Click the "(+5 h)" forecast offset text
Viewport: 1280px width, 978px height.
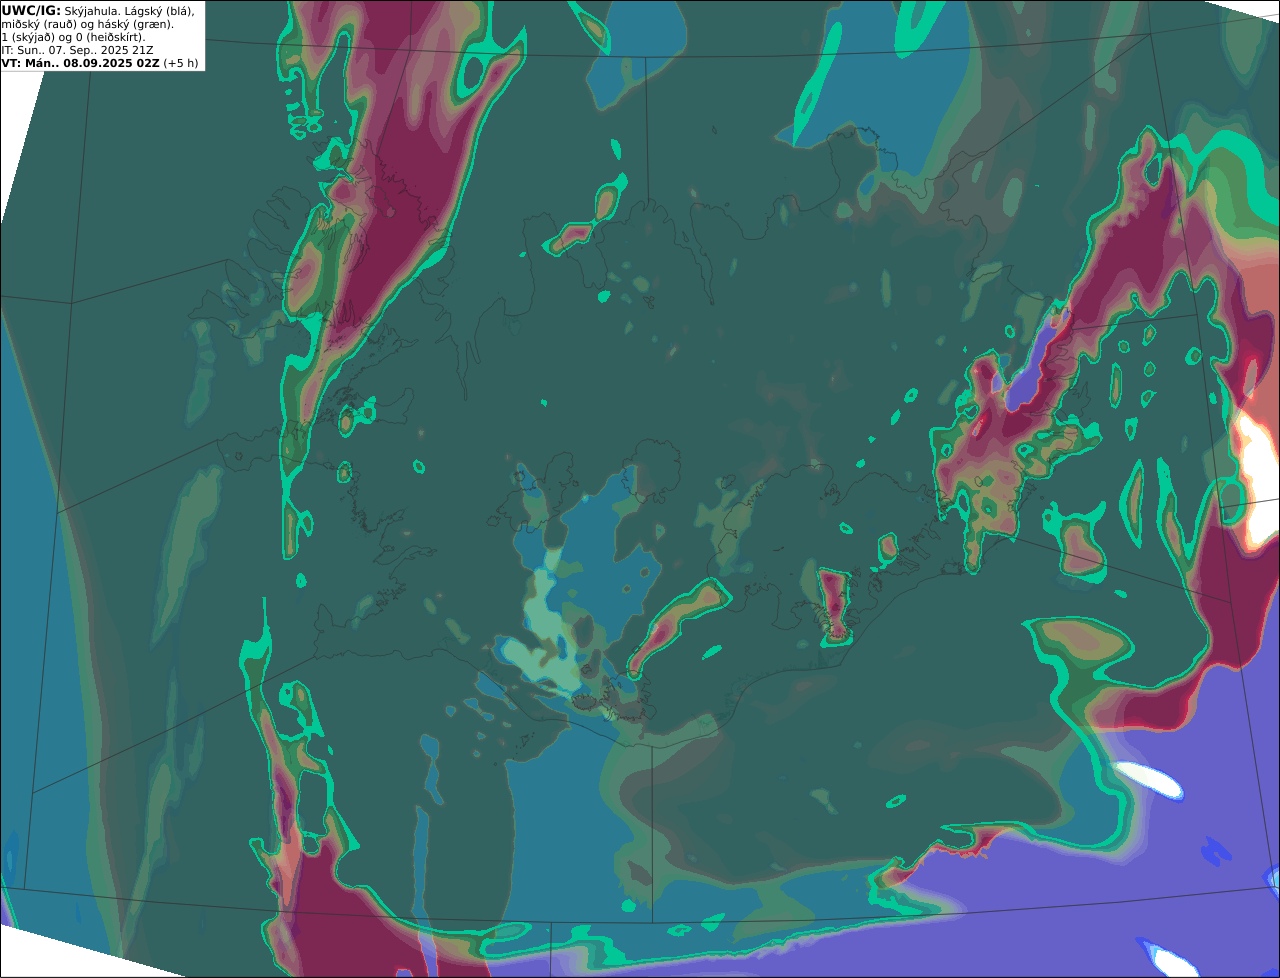tap(181, 63)
